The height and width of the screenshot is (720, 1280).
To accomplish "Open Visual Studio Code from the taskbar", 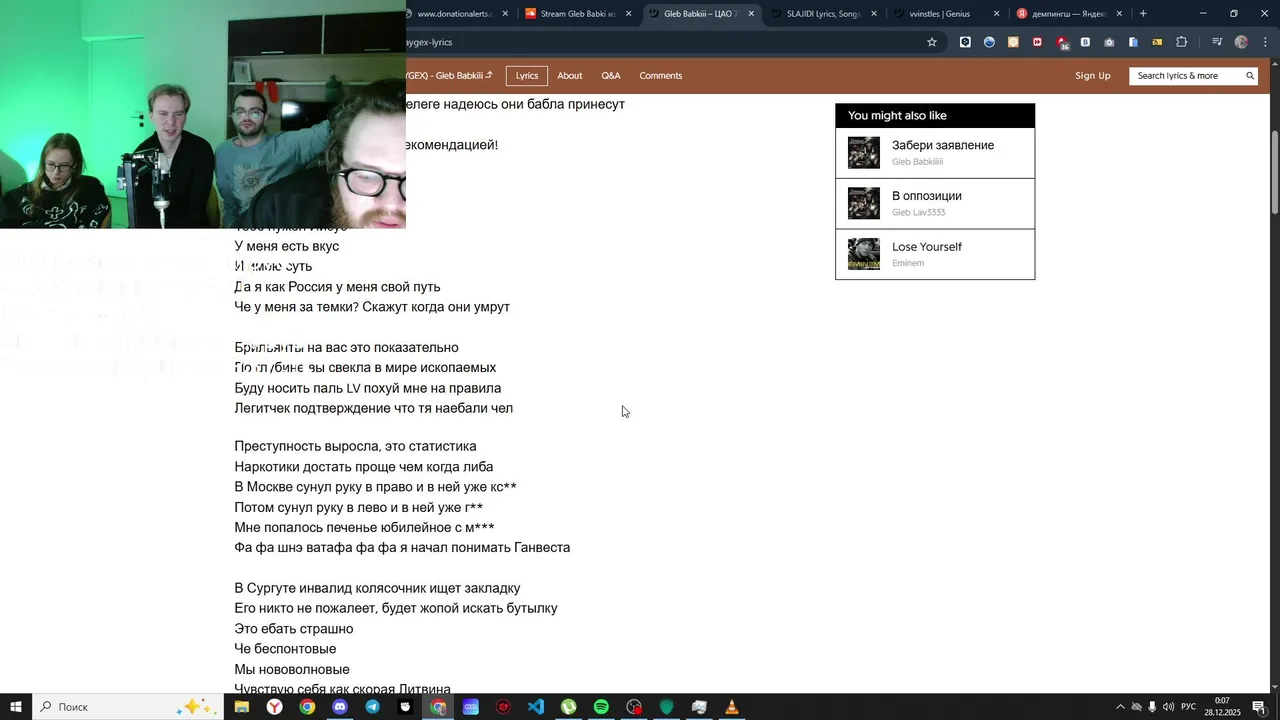I will click(x=536, y=707).
